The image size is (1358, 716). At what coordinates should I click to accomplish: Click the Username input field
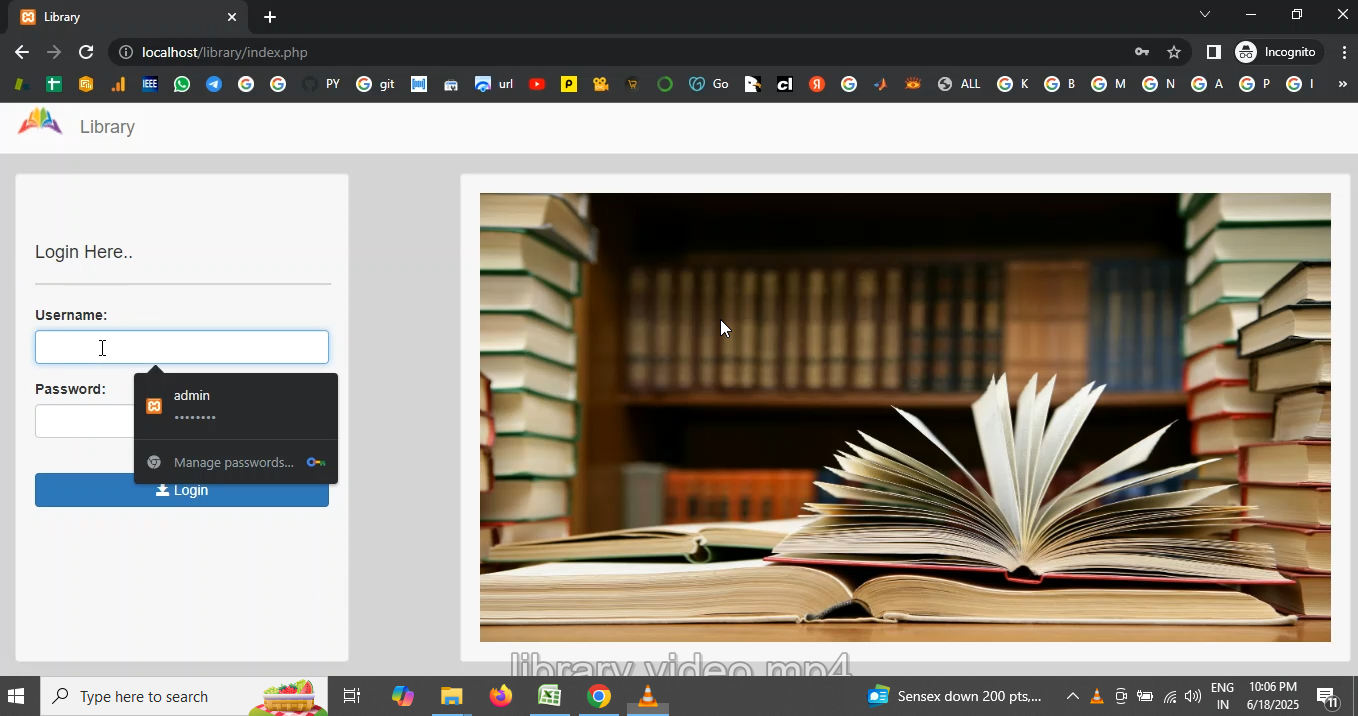pyautogui.click(x=182, y=347)
